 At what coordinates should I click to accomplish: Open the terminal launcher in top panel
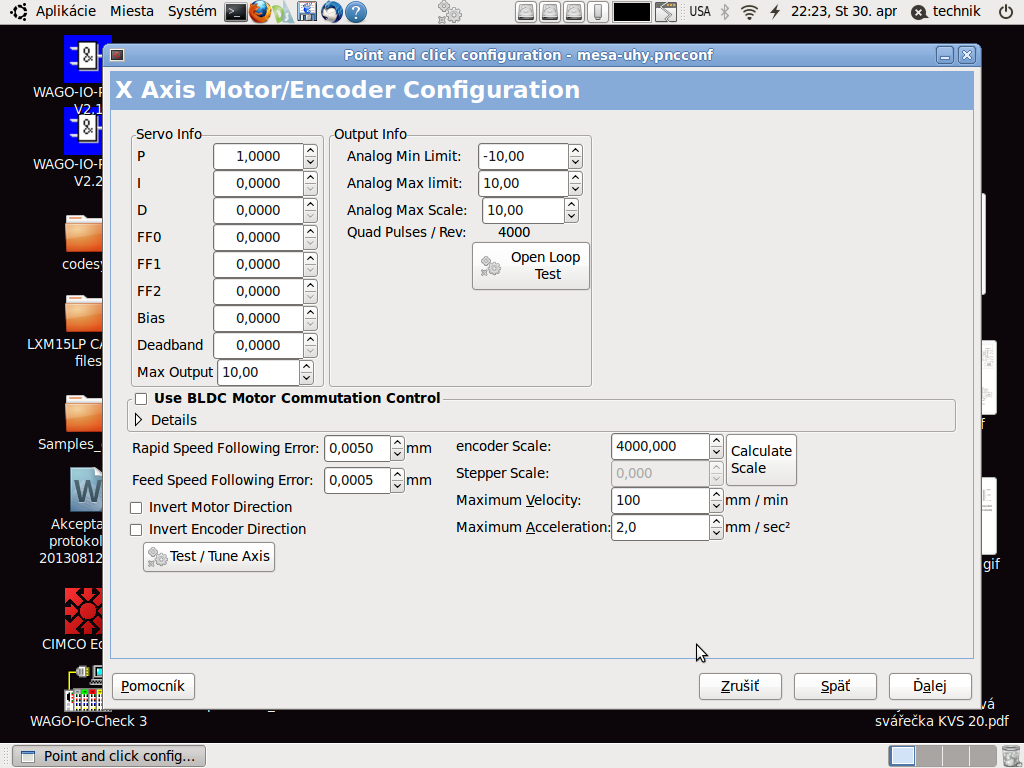click(x=235, y=12)
